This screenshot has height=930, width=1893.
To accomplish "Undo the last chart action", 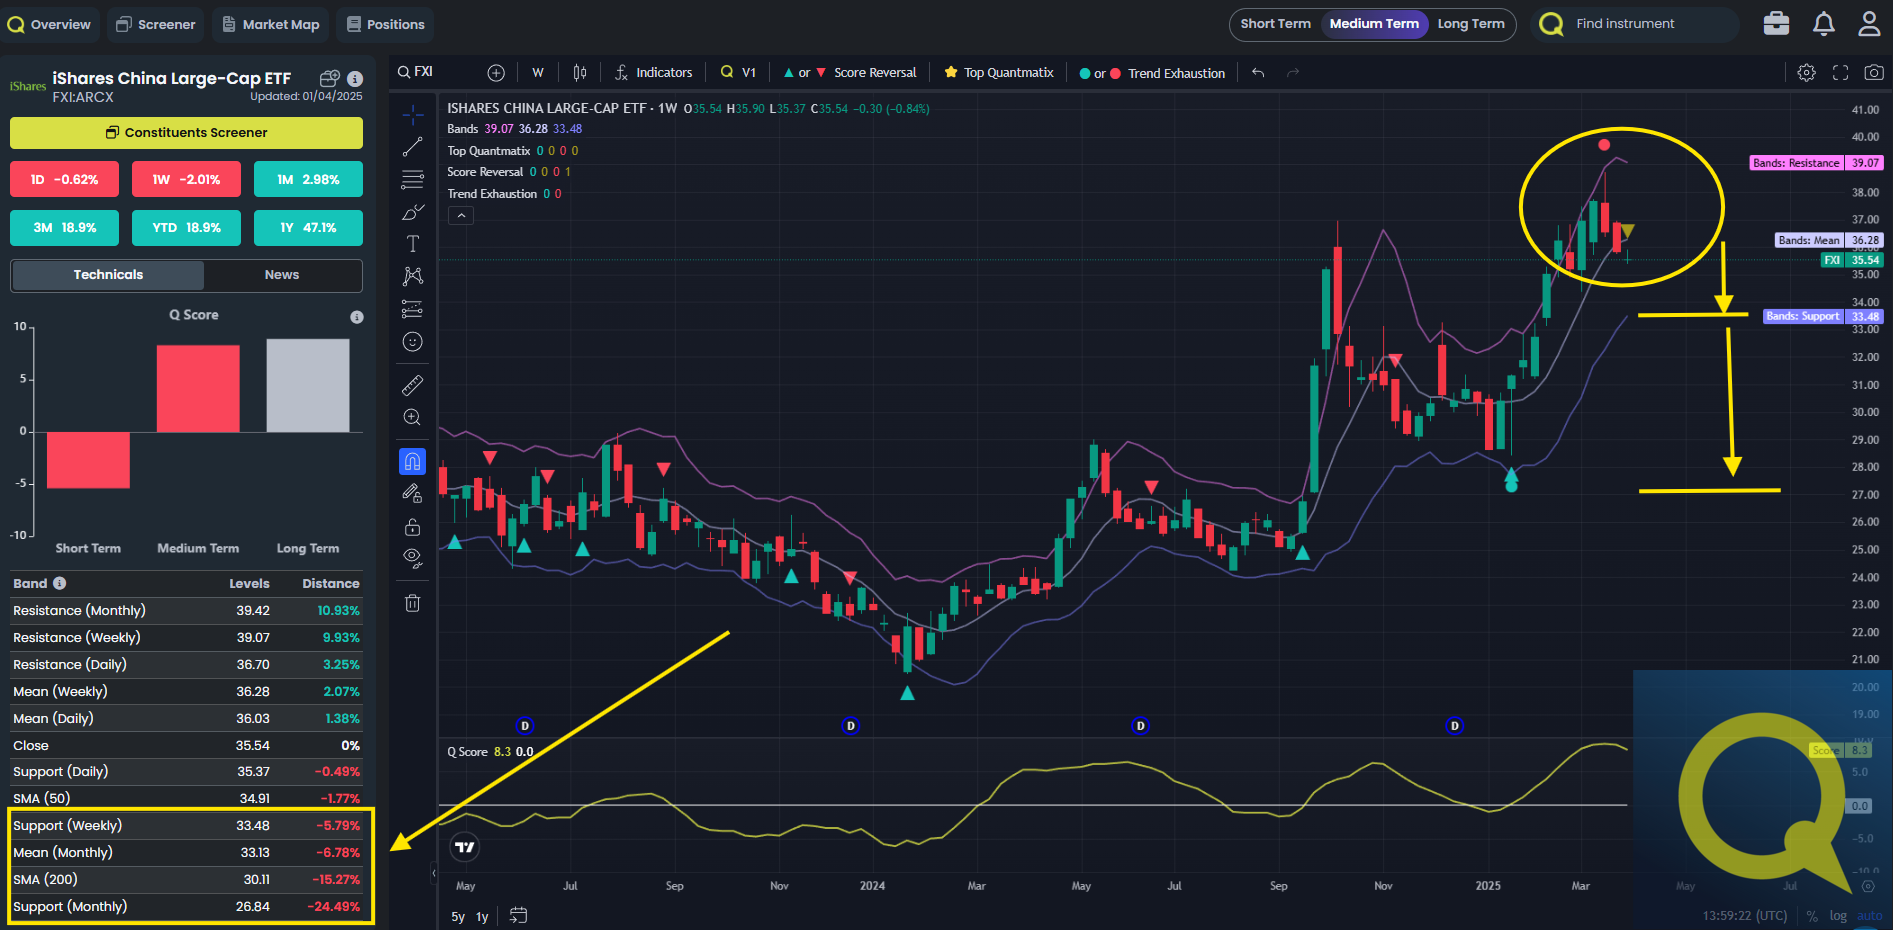I will tap(1258, 72).
